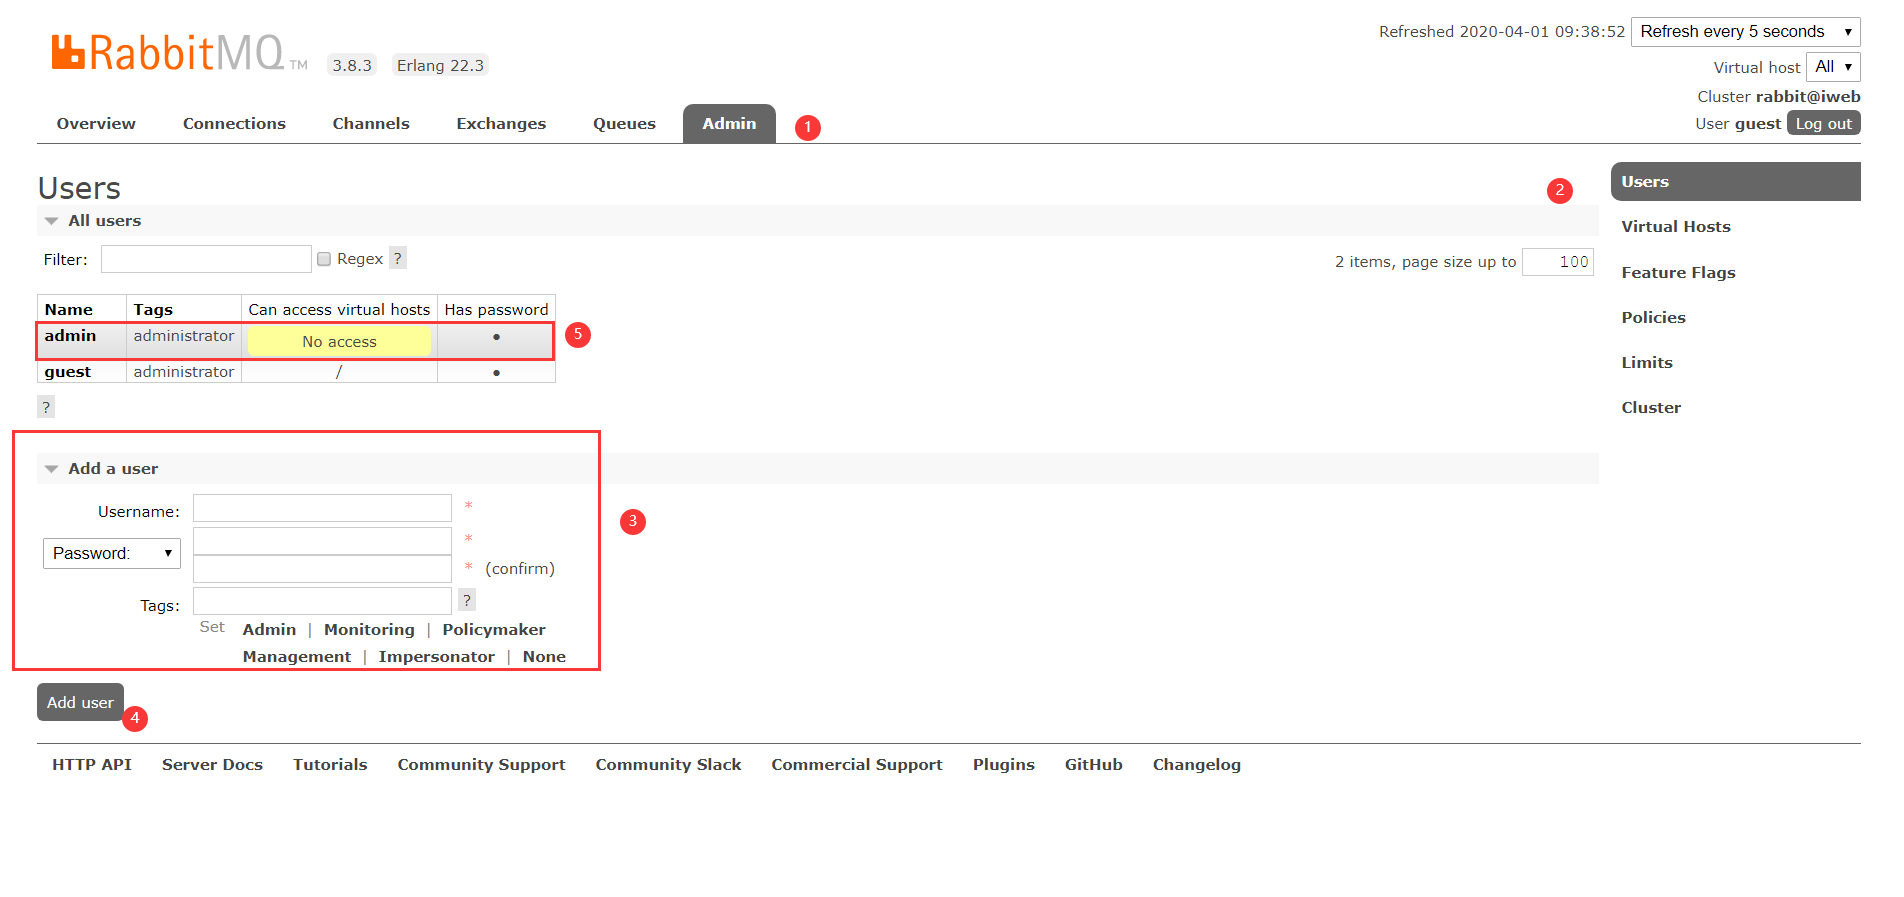
Task: Open help icon below users table
Action: (46, 407)
